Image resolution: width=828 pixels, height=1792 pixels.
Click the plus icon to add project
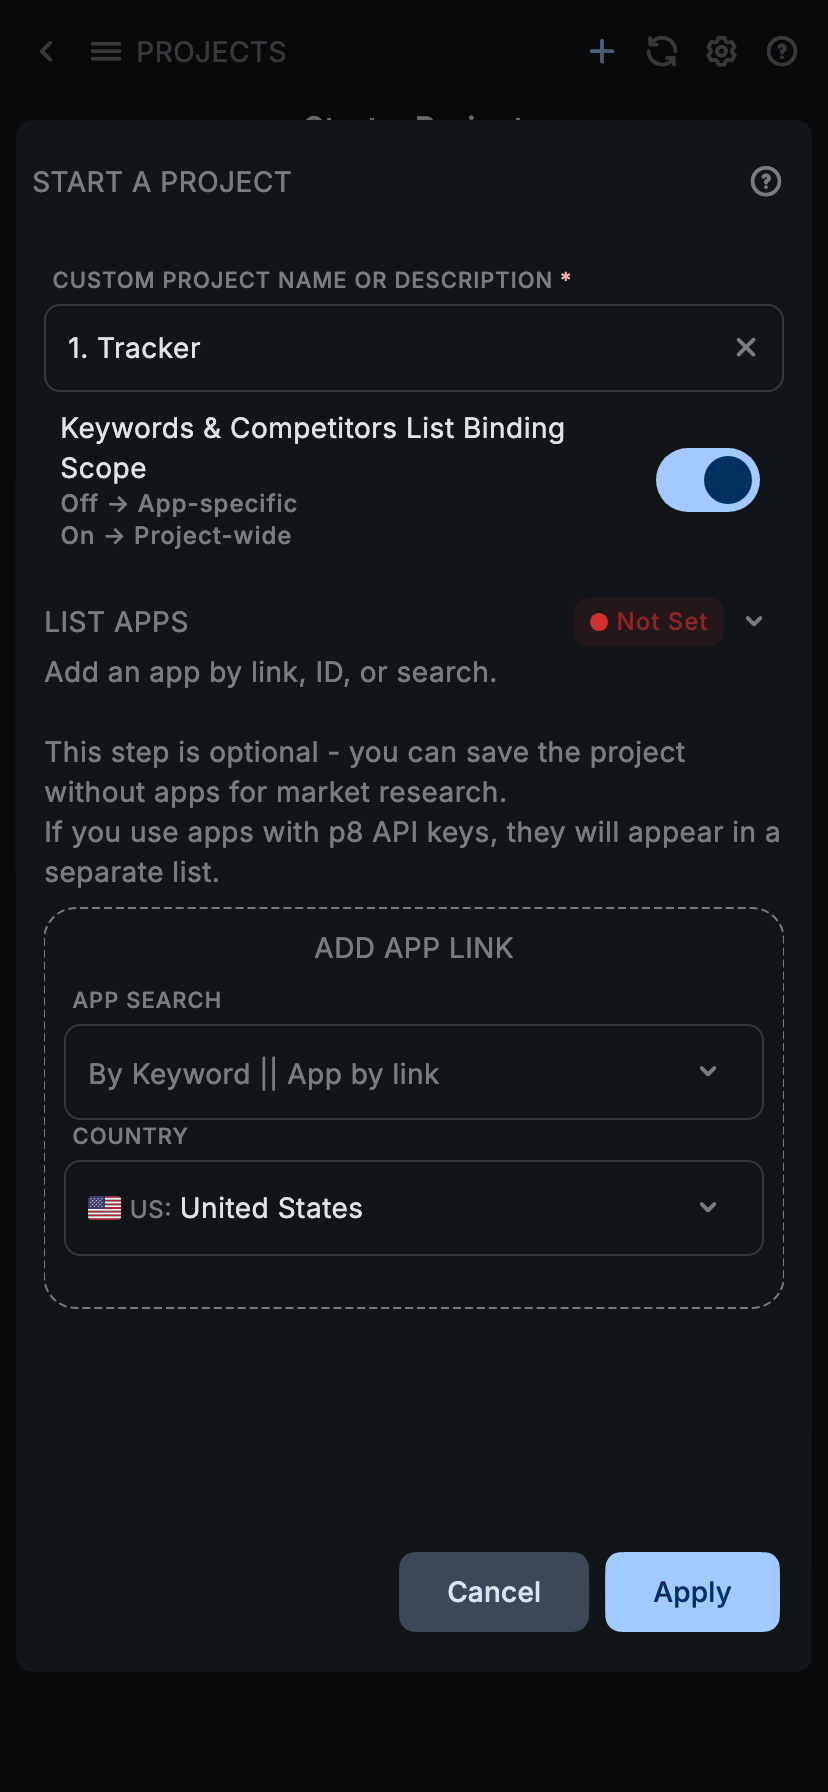pos(602,51)
